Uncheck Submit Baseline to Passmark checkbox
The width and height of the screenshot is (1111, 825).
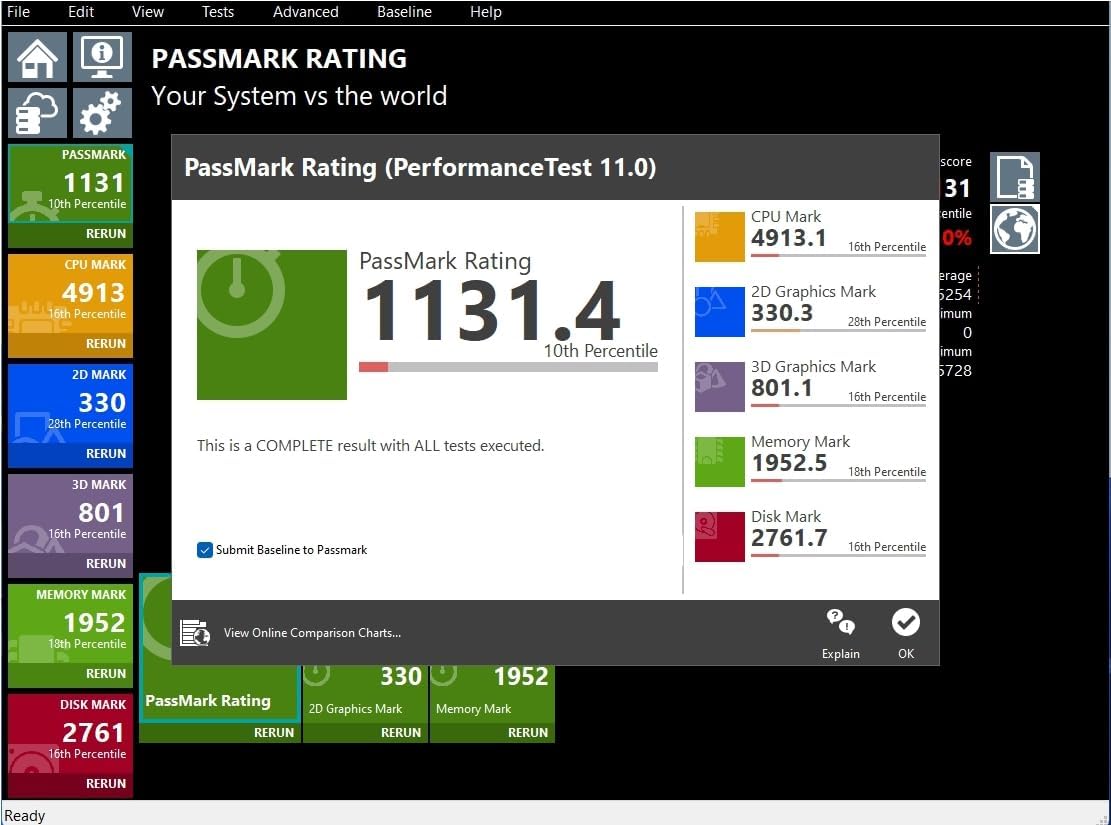(205, 550)
